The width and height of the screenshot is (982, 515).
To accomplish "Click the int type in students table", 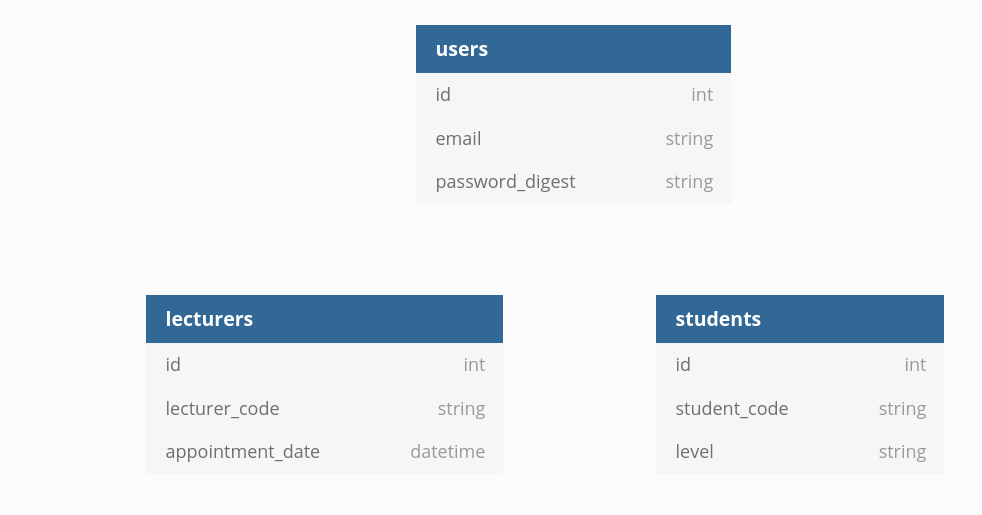I will [915, 365].
